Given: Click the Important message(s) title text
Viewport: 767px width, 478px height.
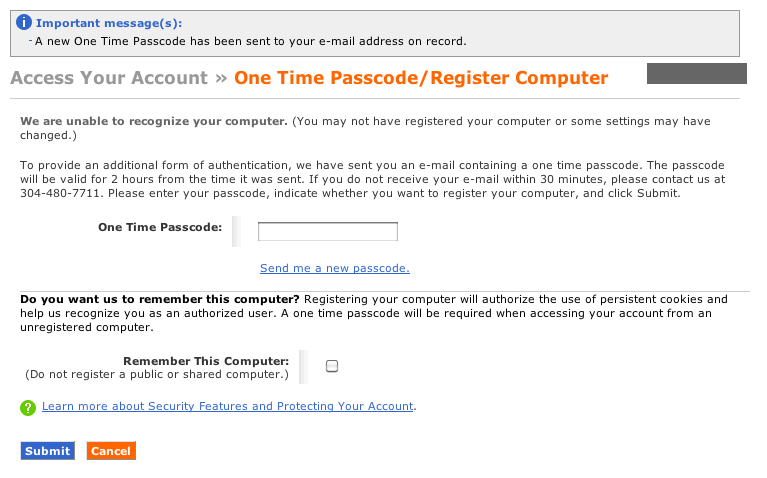Looking at the screenshot, I should click(109, 23).
